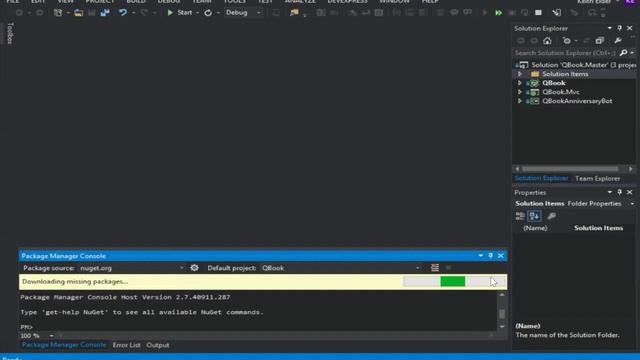
Task: Open Properties window options arrow
Action: pos(609,192)
